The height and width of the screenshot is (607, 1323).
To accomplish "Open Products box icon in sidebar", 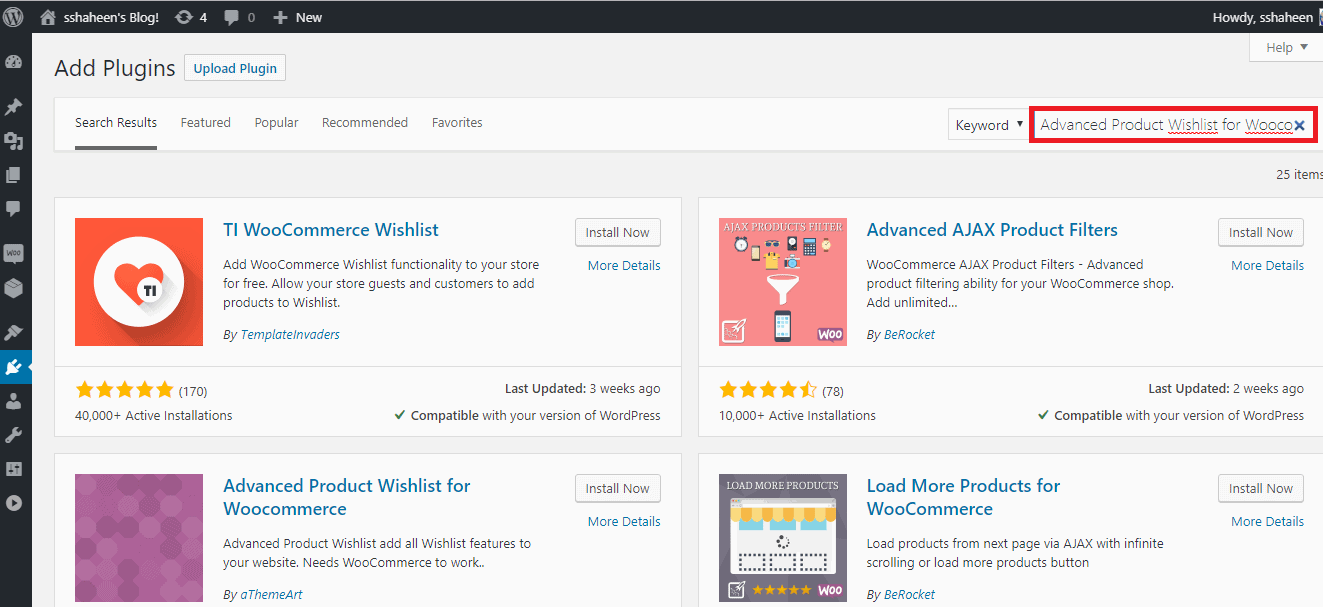I will point(14,288).
